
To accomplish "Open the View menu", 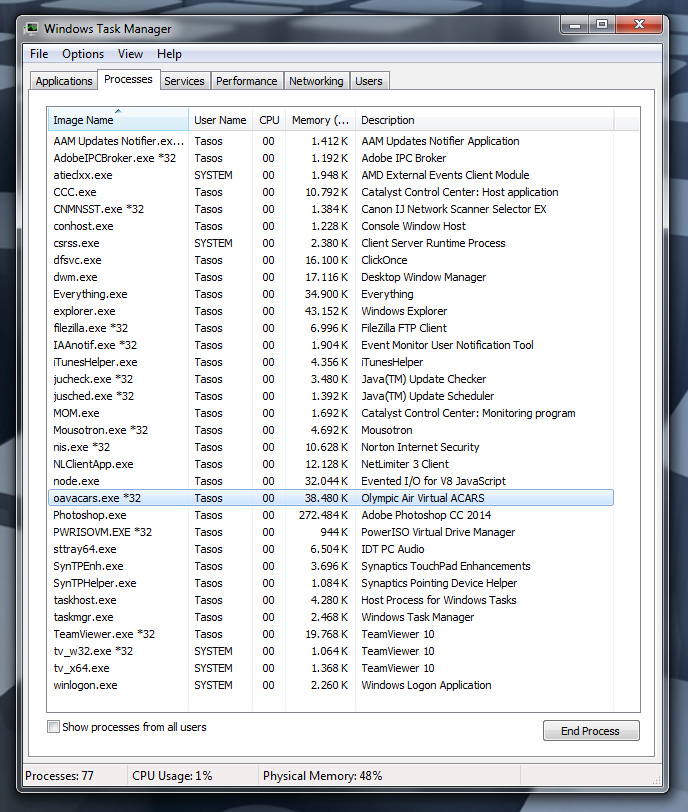I will (130, 54).
